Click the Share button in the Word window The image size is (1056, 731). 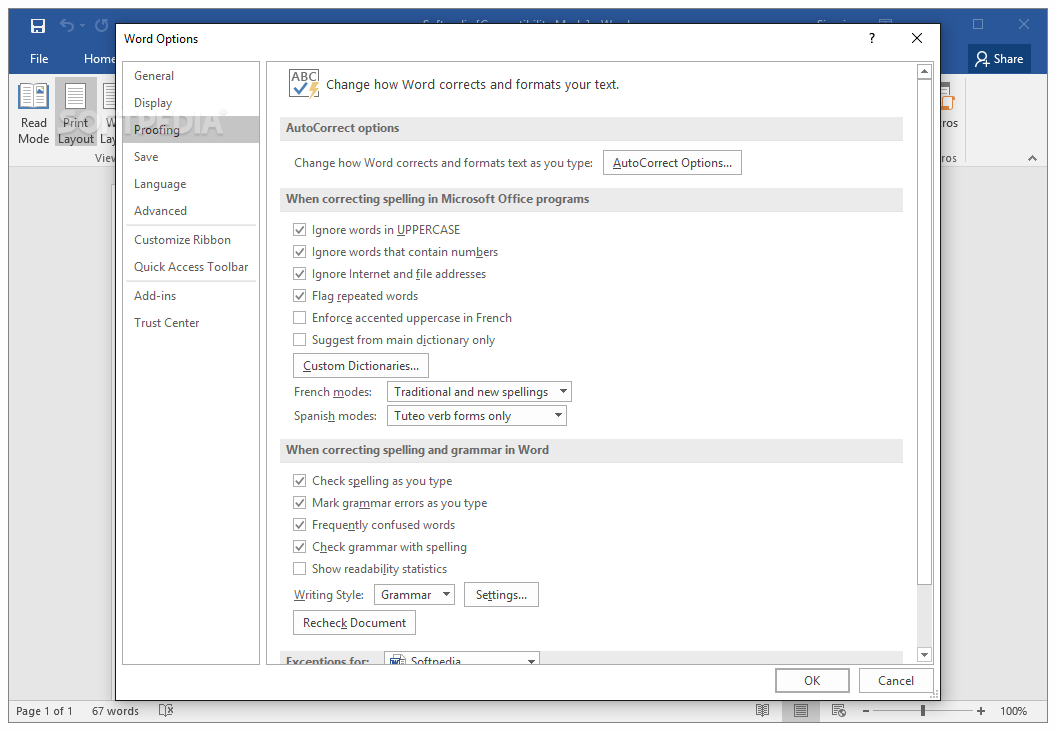click(x=999, y=59)
